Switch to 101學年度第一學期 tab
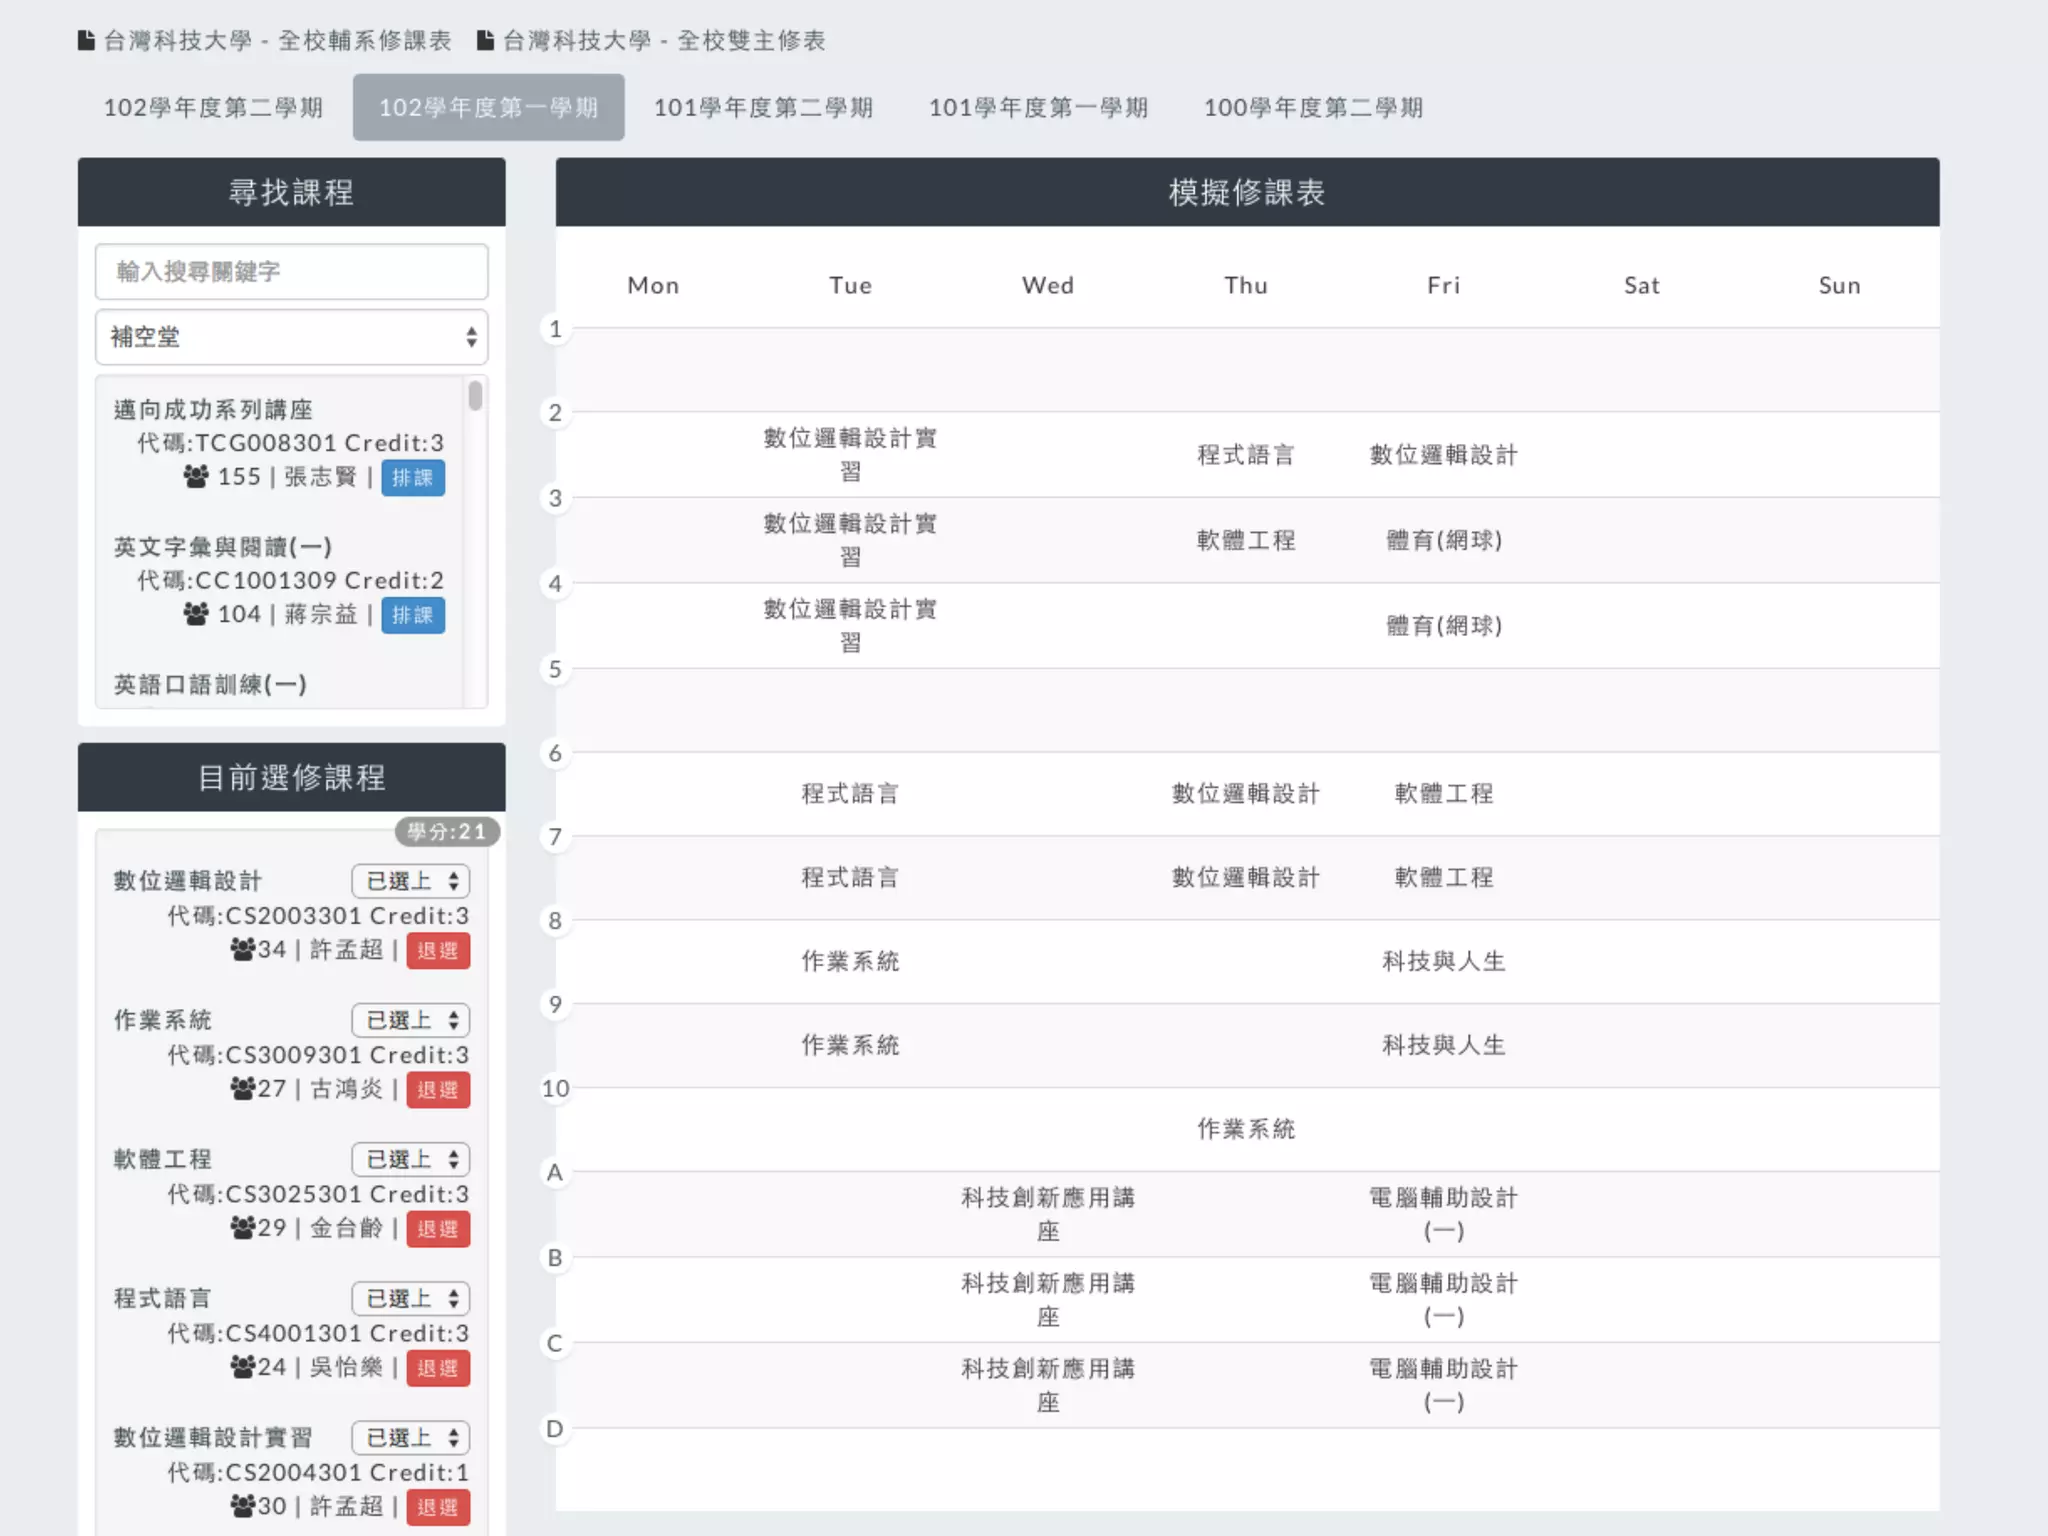Viewport: 2048px width, 1536px height. 1038,107
